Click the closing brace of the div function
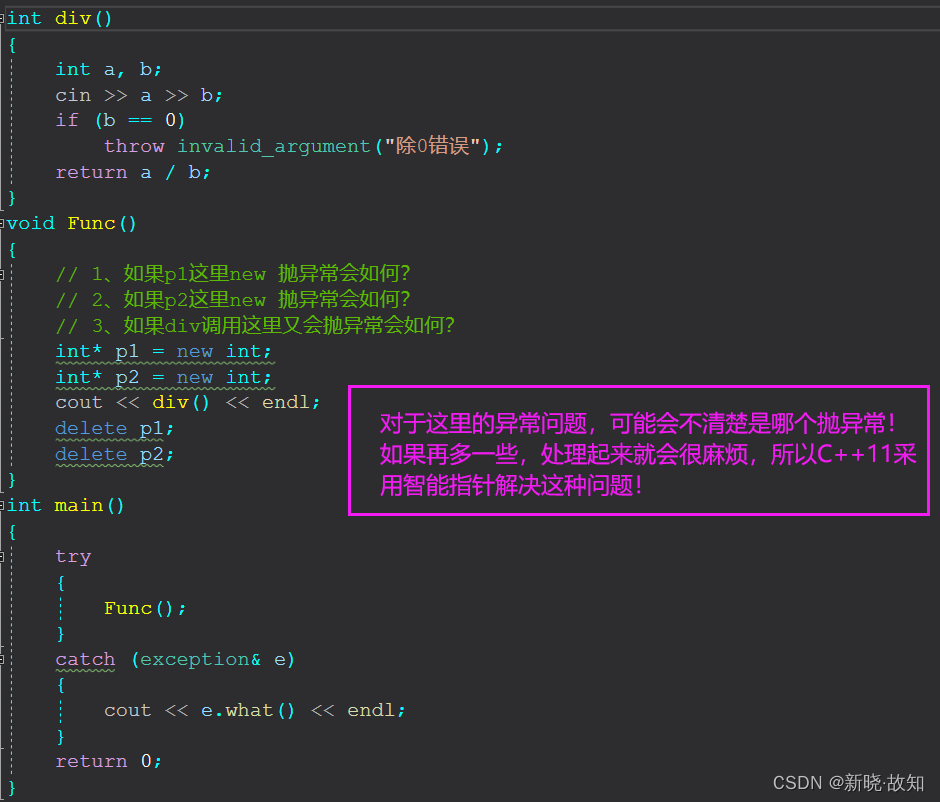This screenshot has width=940, height=802. [12, 197]
